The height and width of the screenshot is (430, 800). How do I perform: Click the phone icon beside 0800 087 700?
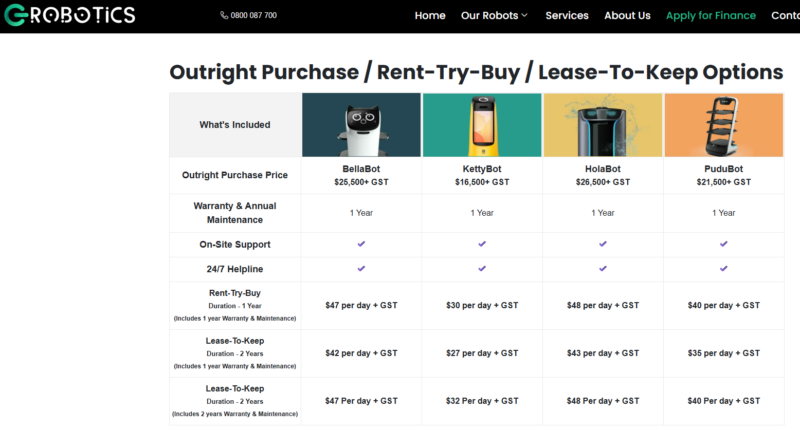coord(224,16)
